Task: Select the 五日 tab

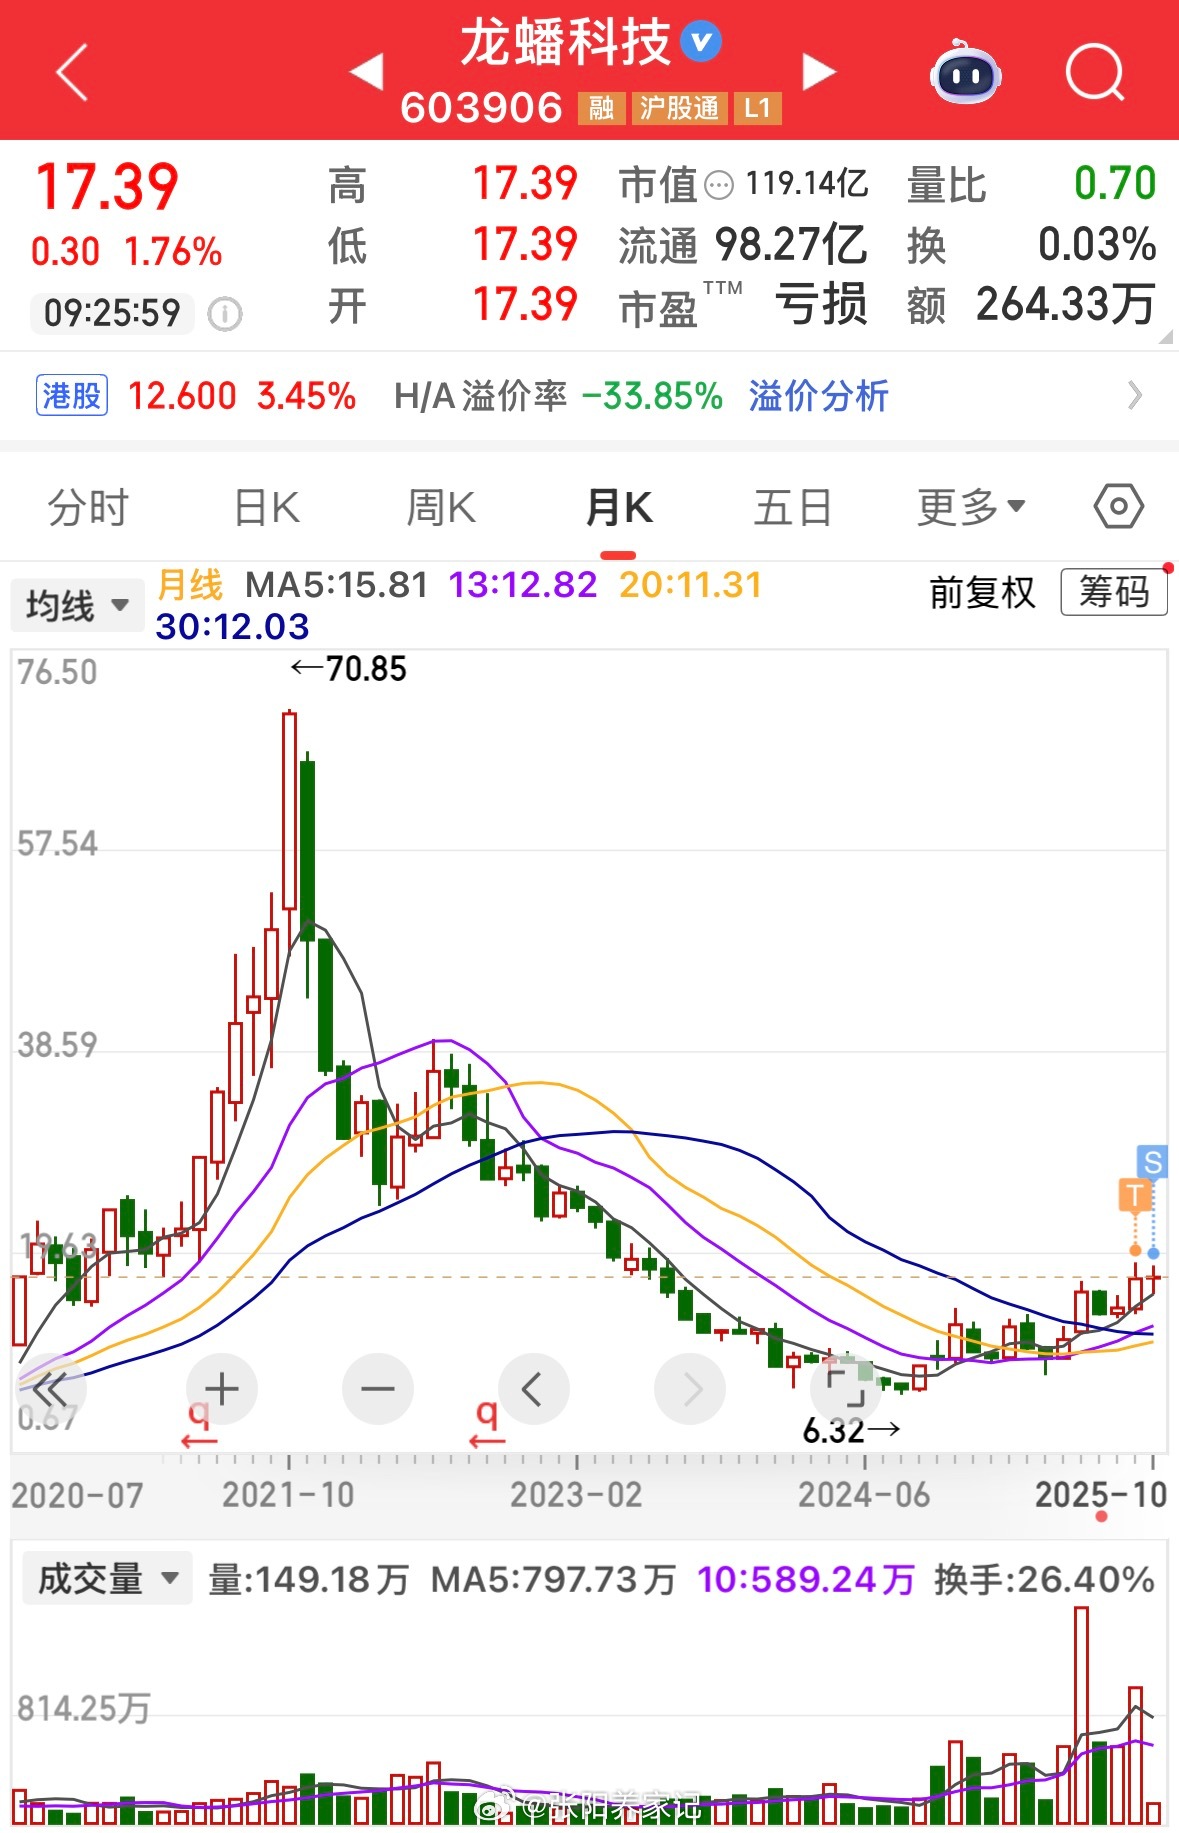Action: [793, 508]
